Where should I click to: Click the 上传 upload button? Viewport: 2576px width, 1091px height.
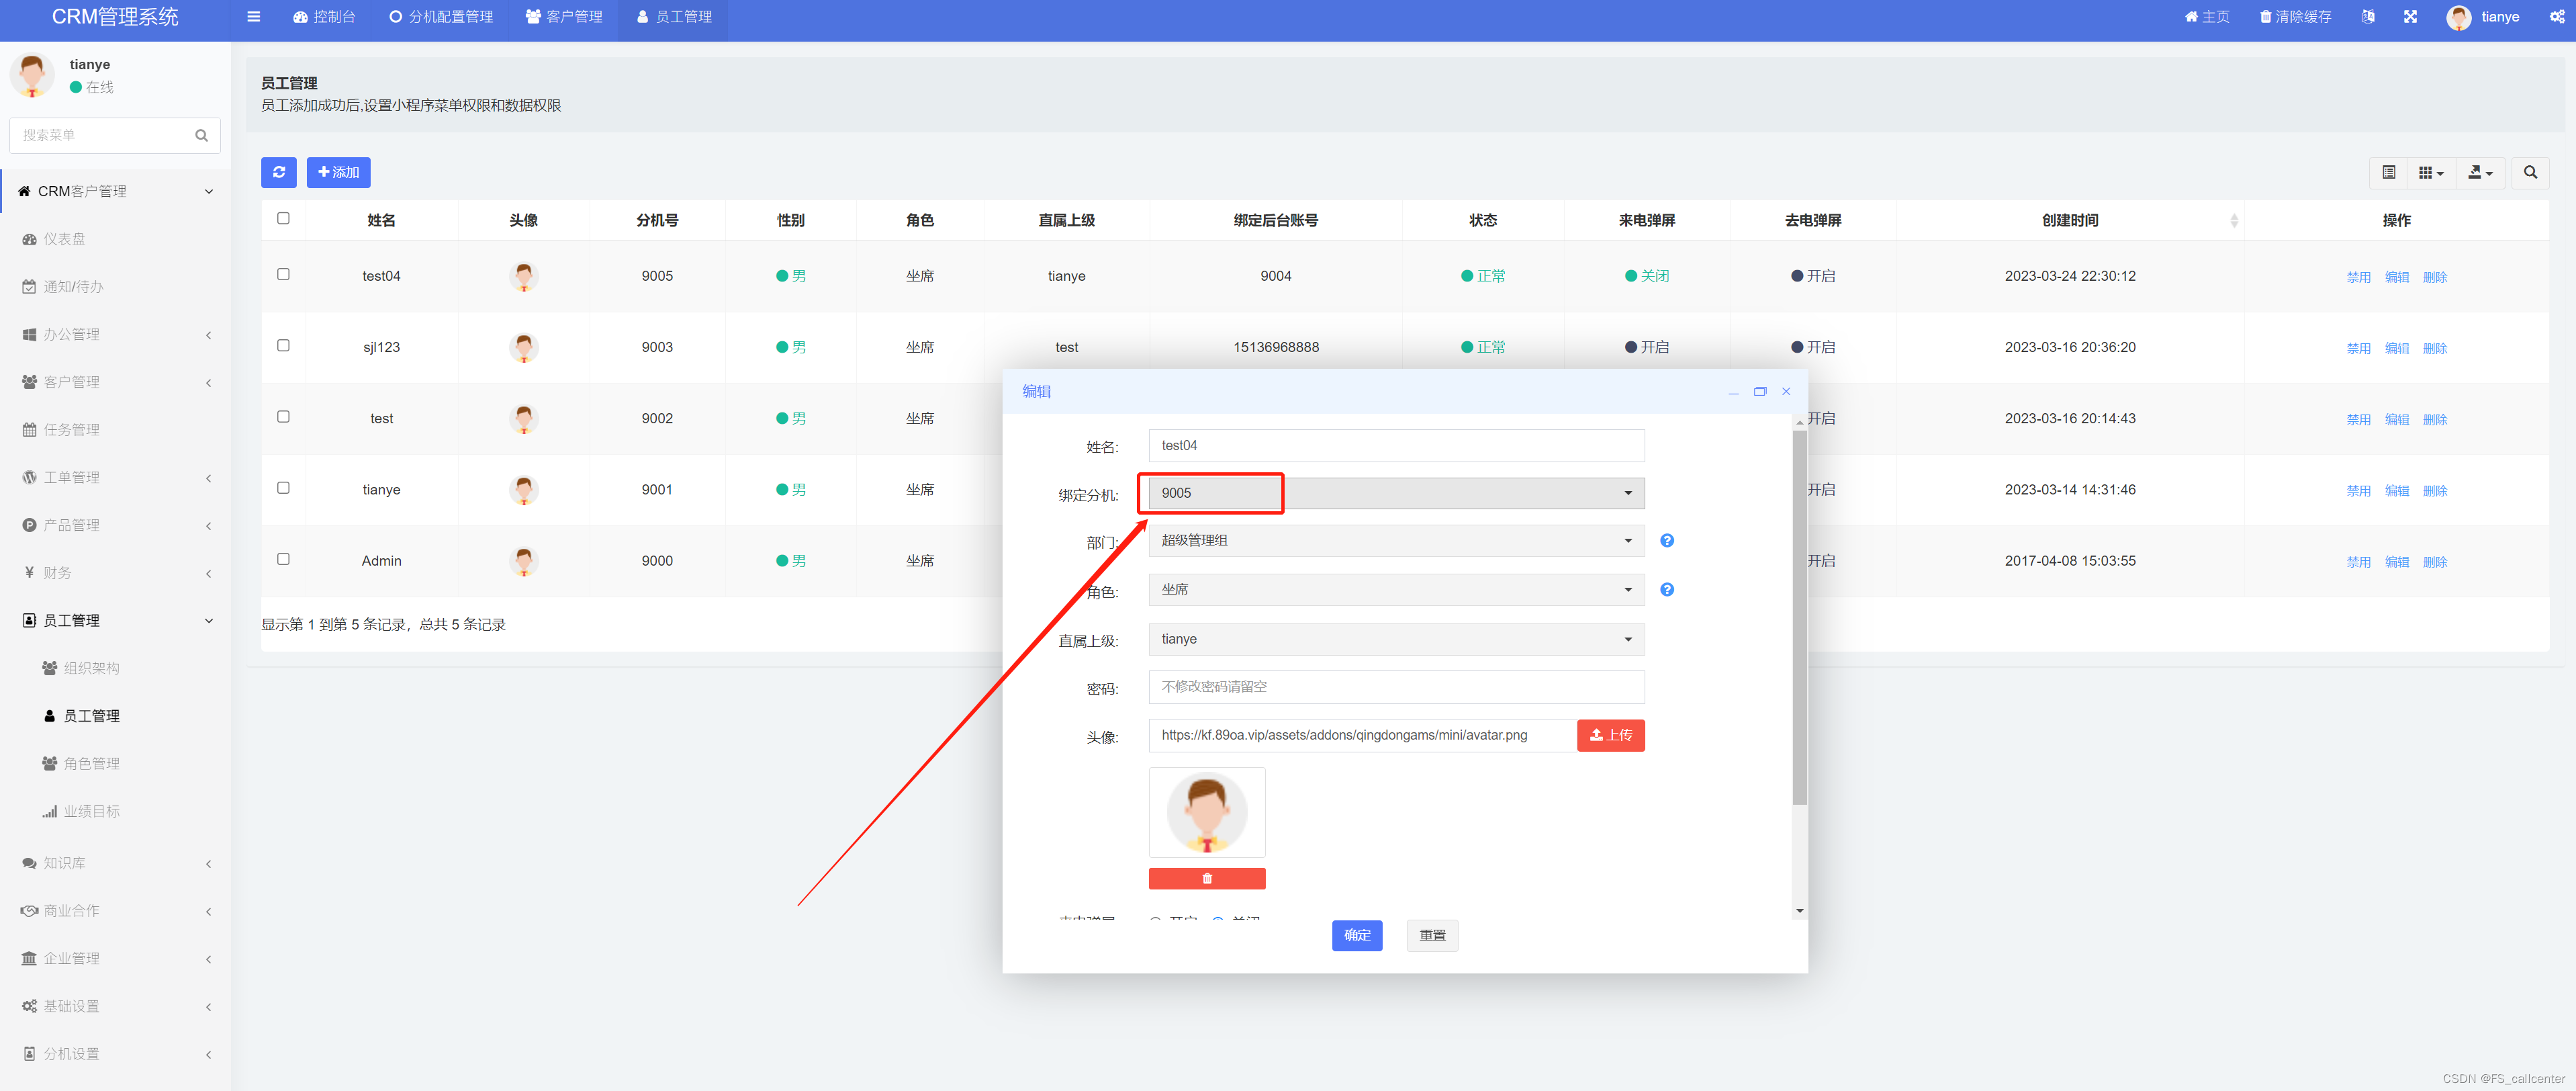(x=1610, y=735)
